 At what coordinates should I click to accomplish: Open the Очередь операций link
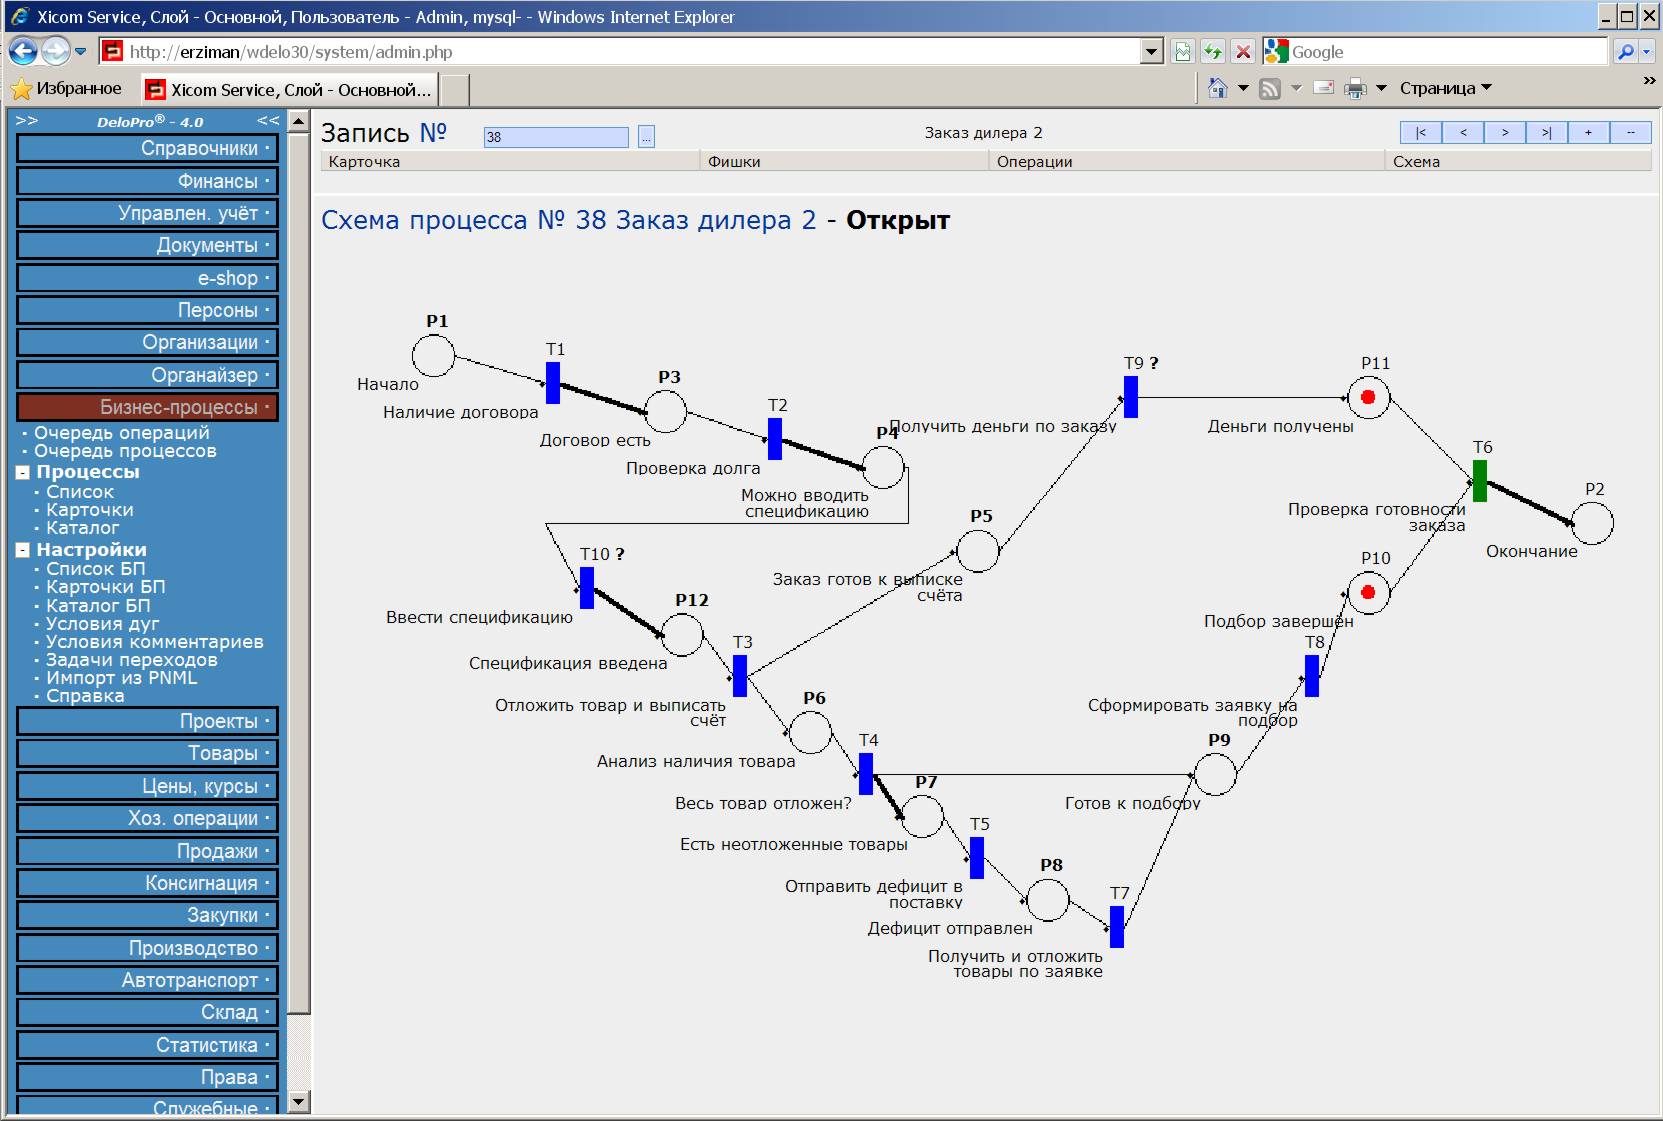pos(122,433)
